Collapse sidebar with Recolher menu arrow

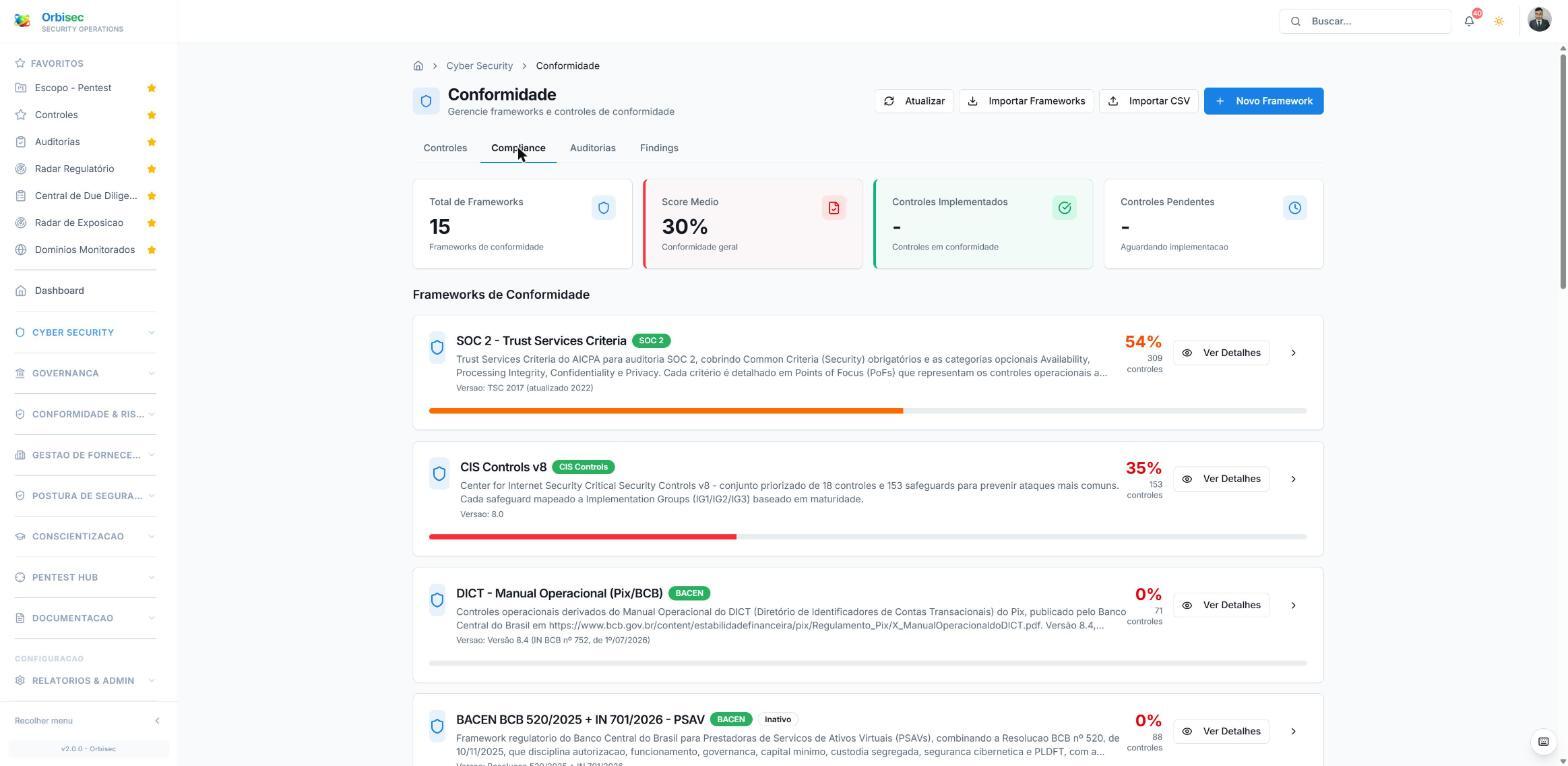pyautogui.click(x=157, y=721)
